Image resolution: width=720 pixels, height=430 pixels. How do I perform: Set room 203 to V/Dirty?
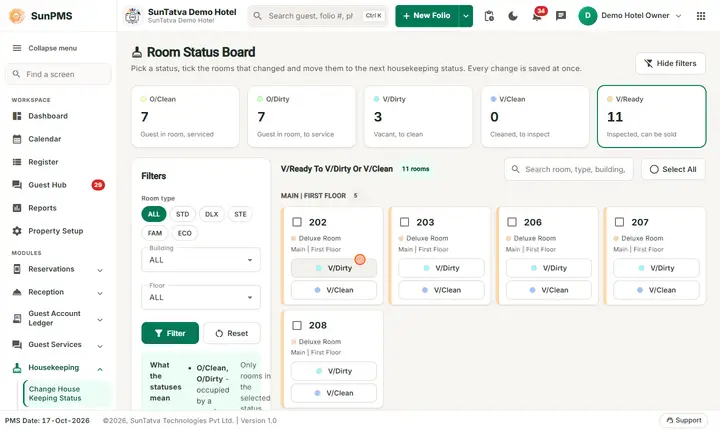pyautogui.click(x=441, y=268)
